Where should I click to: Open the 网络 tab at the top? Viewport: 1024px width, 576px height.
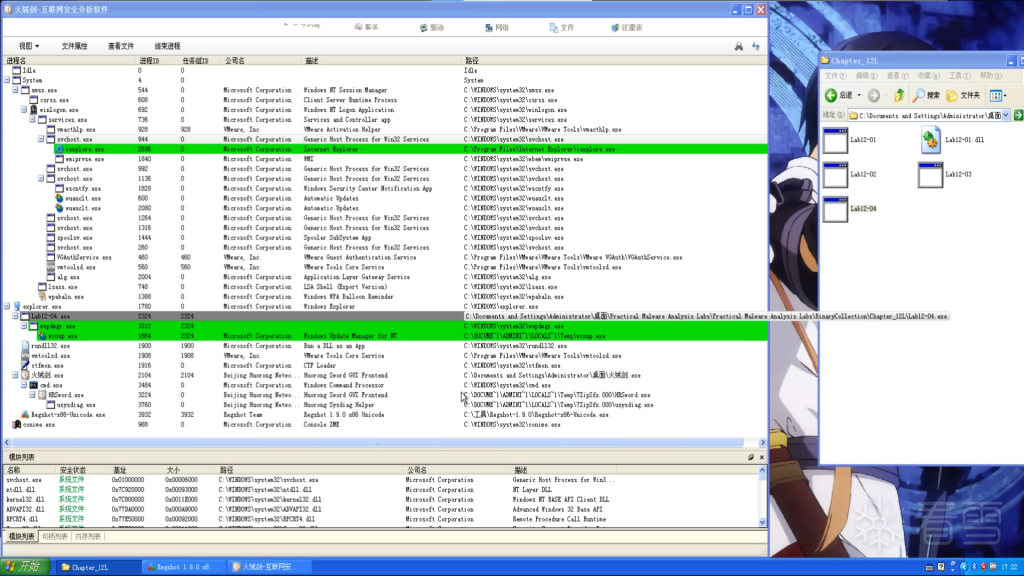point(497,27)
